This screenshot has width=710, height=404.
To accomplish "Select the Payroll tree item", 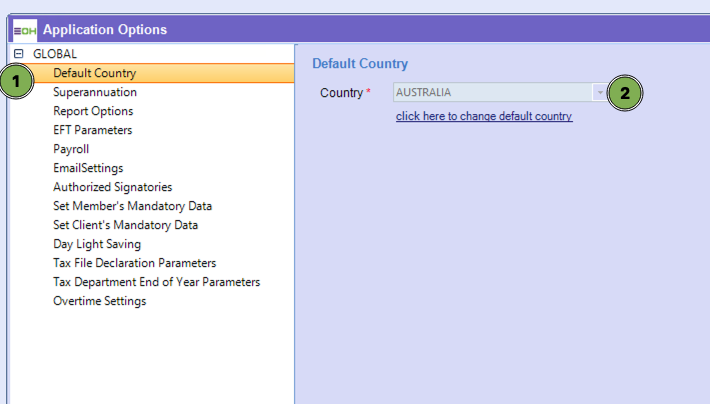I will coord(71,149).
